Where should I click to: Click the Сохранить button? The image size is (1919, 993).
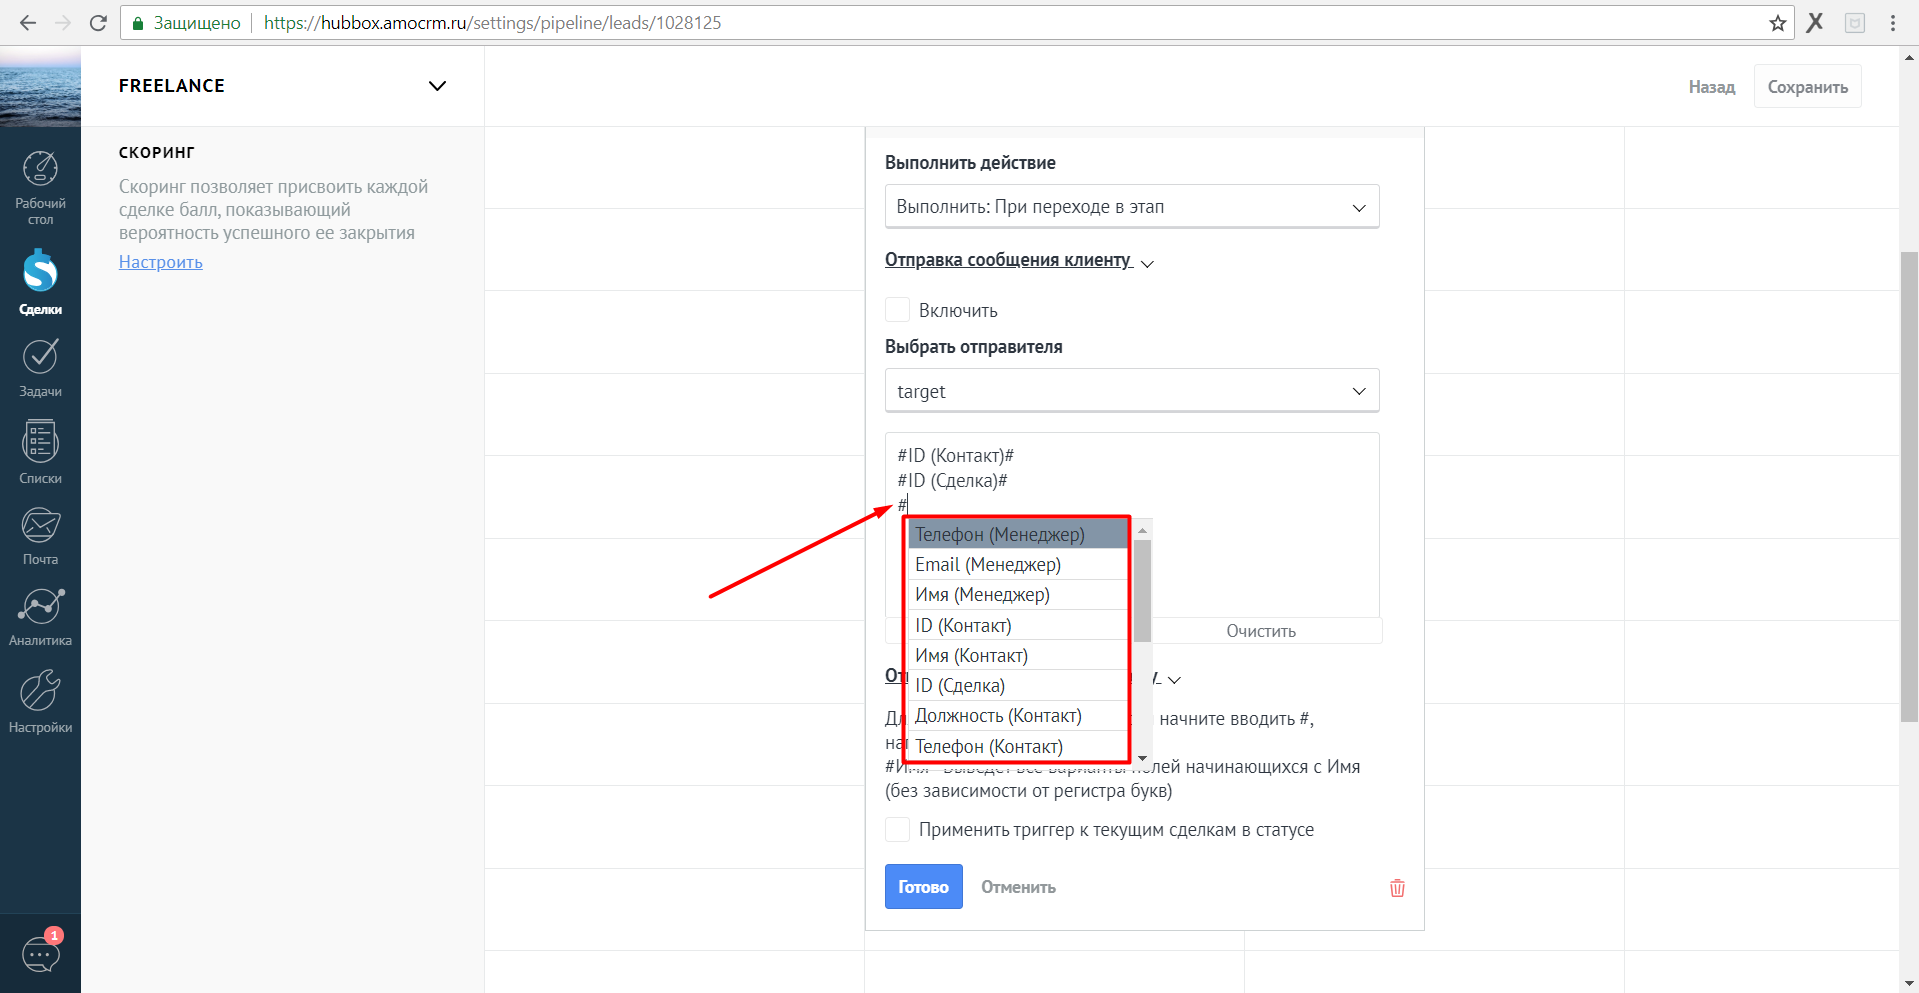point(1807,87)
